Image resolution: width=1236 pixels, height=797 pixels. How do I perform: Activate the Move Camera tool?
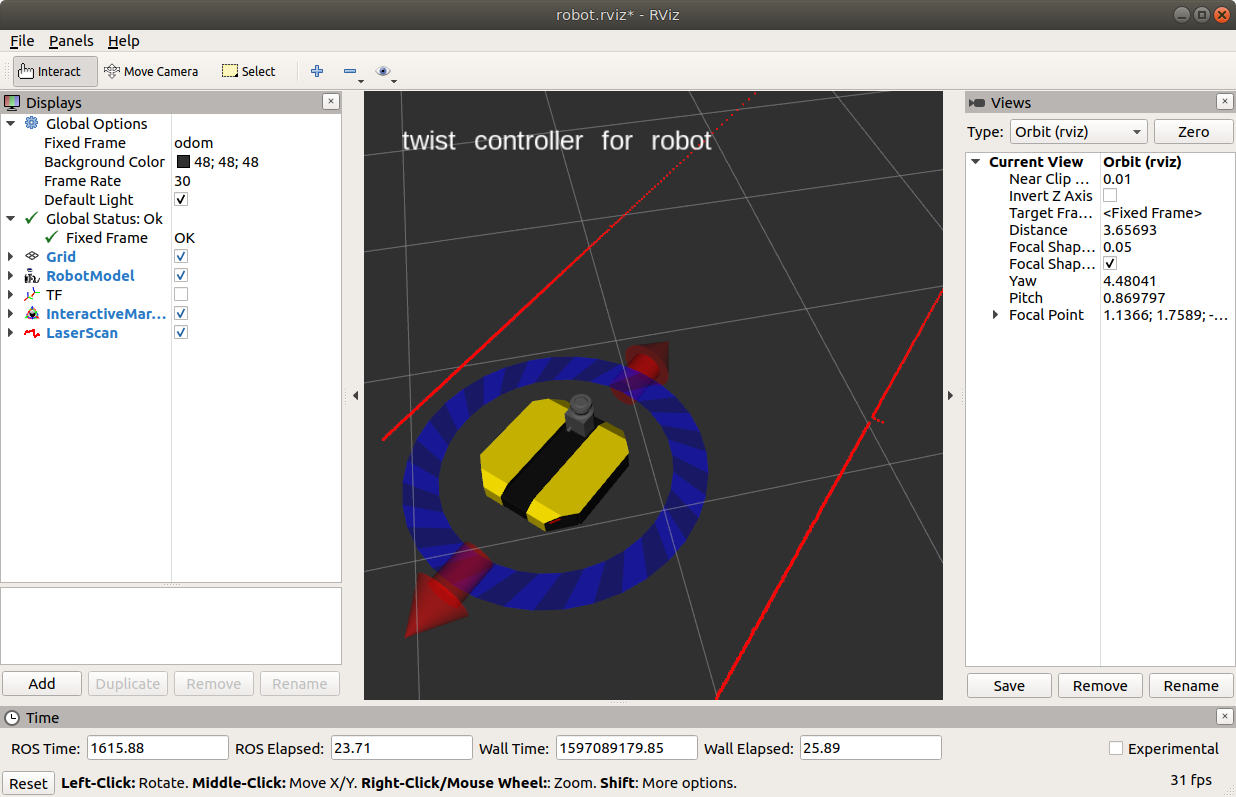(151, 71)
